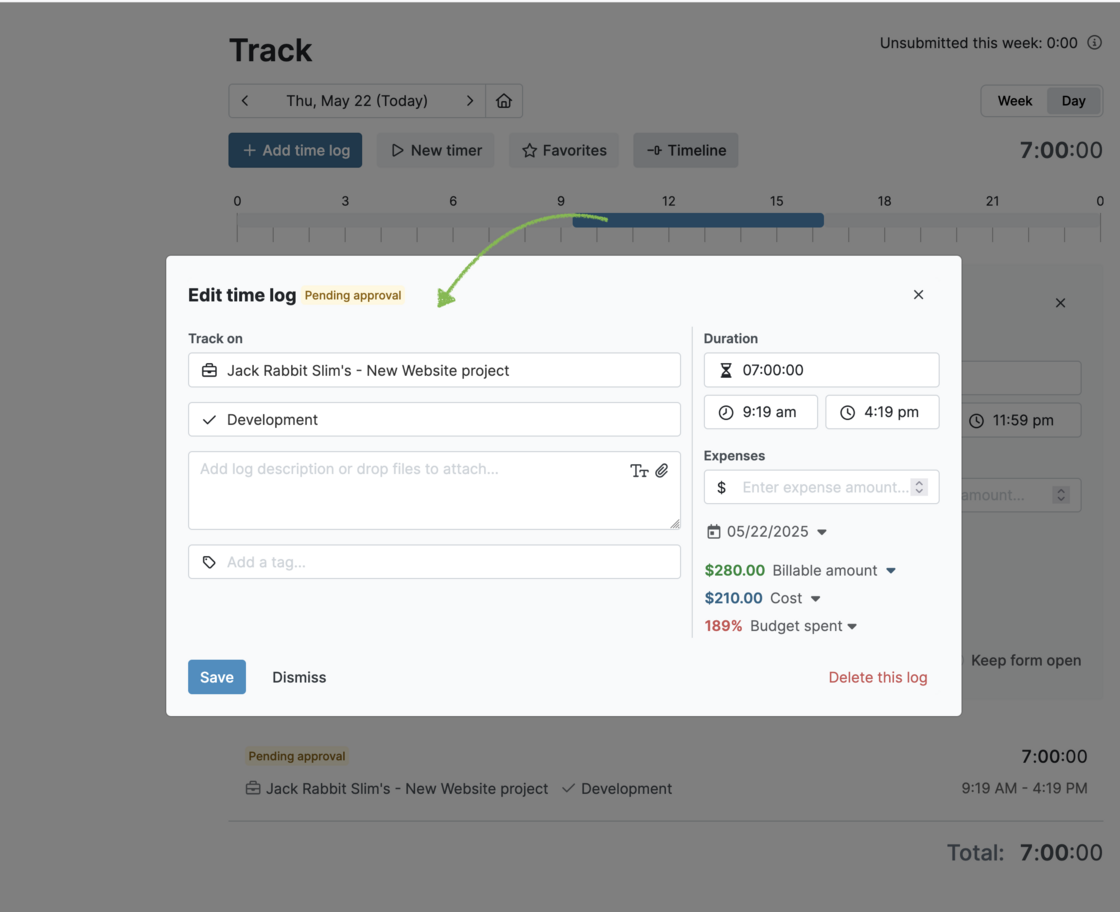Go to previous day with left chevron
The width and height of the screenshot is (1120, 912).
245,101
